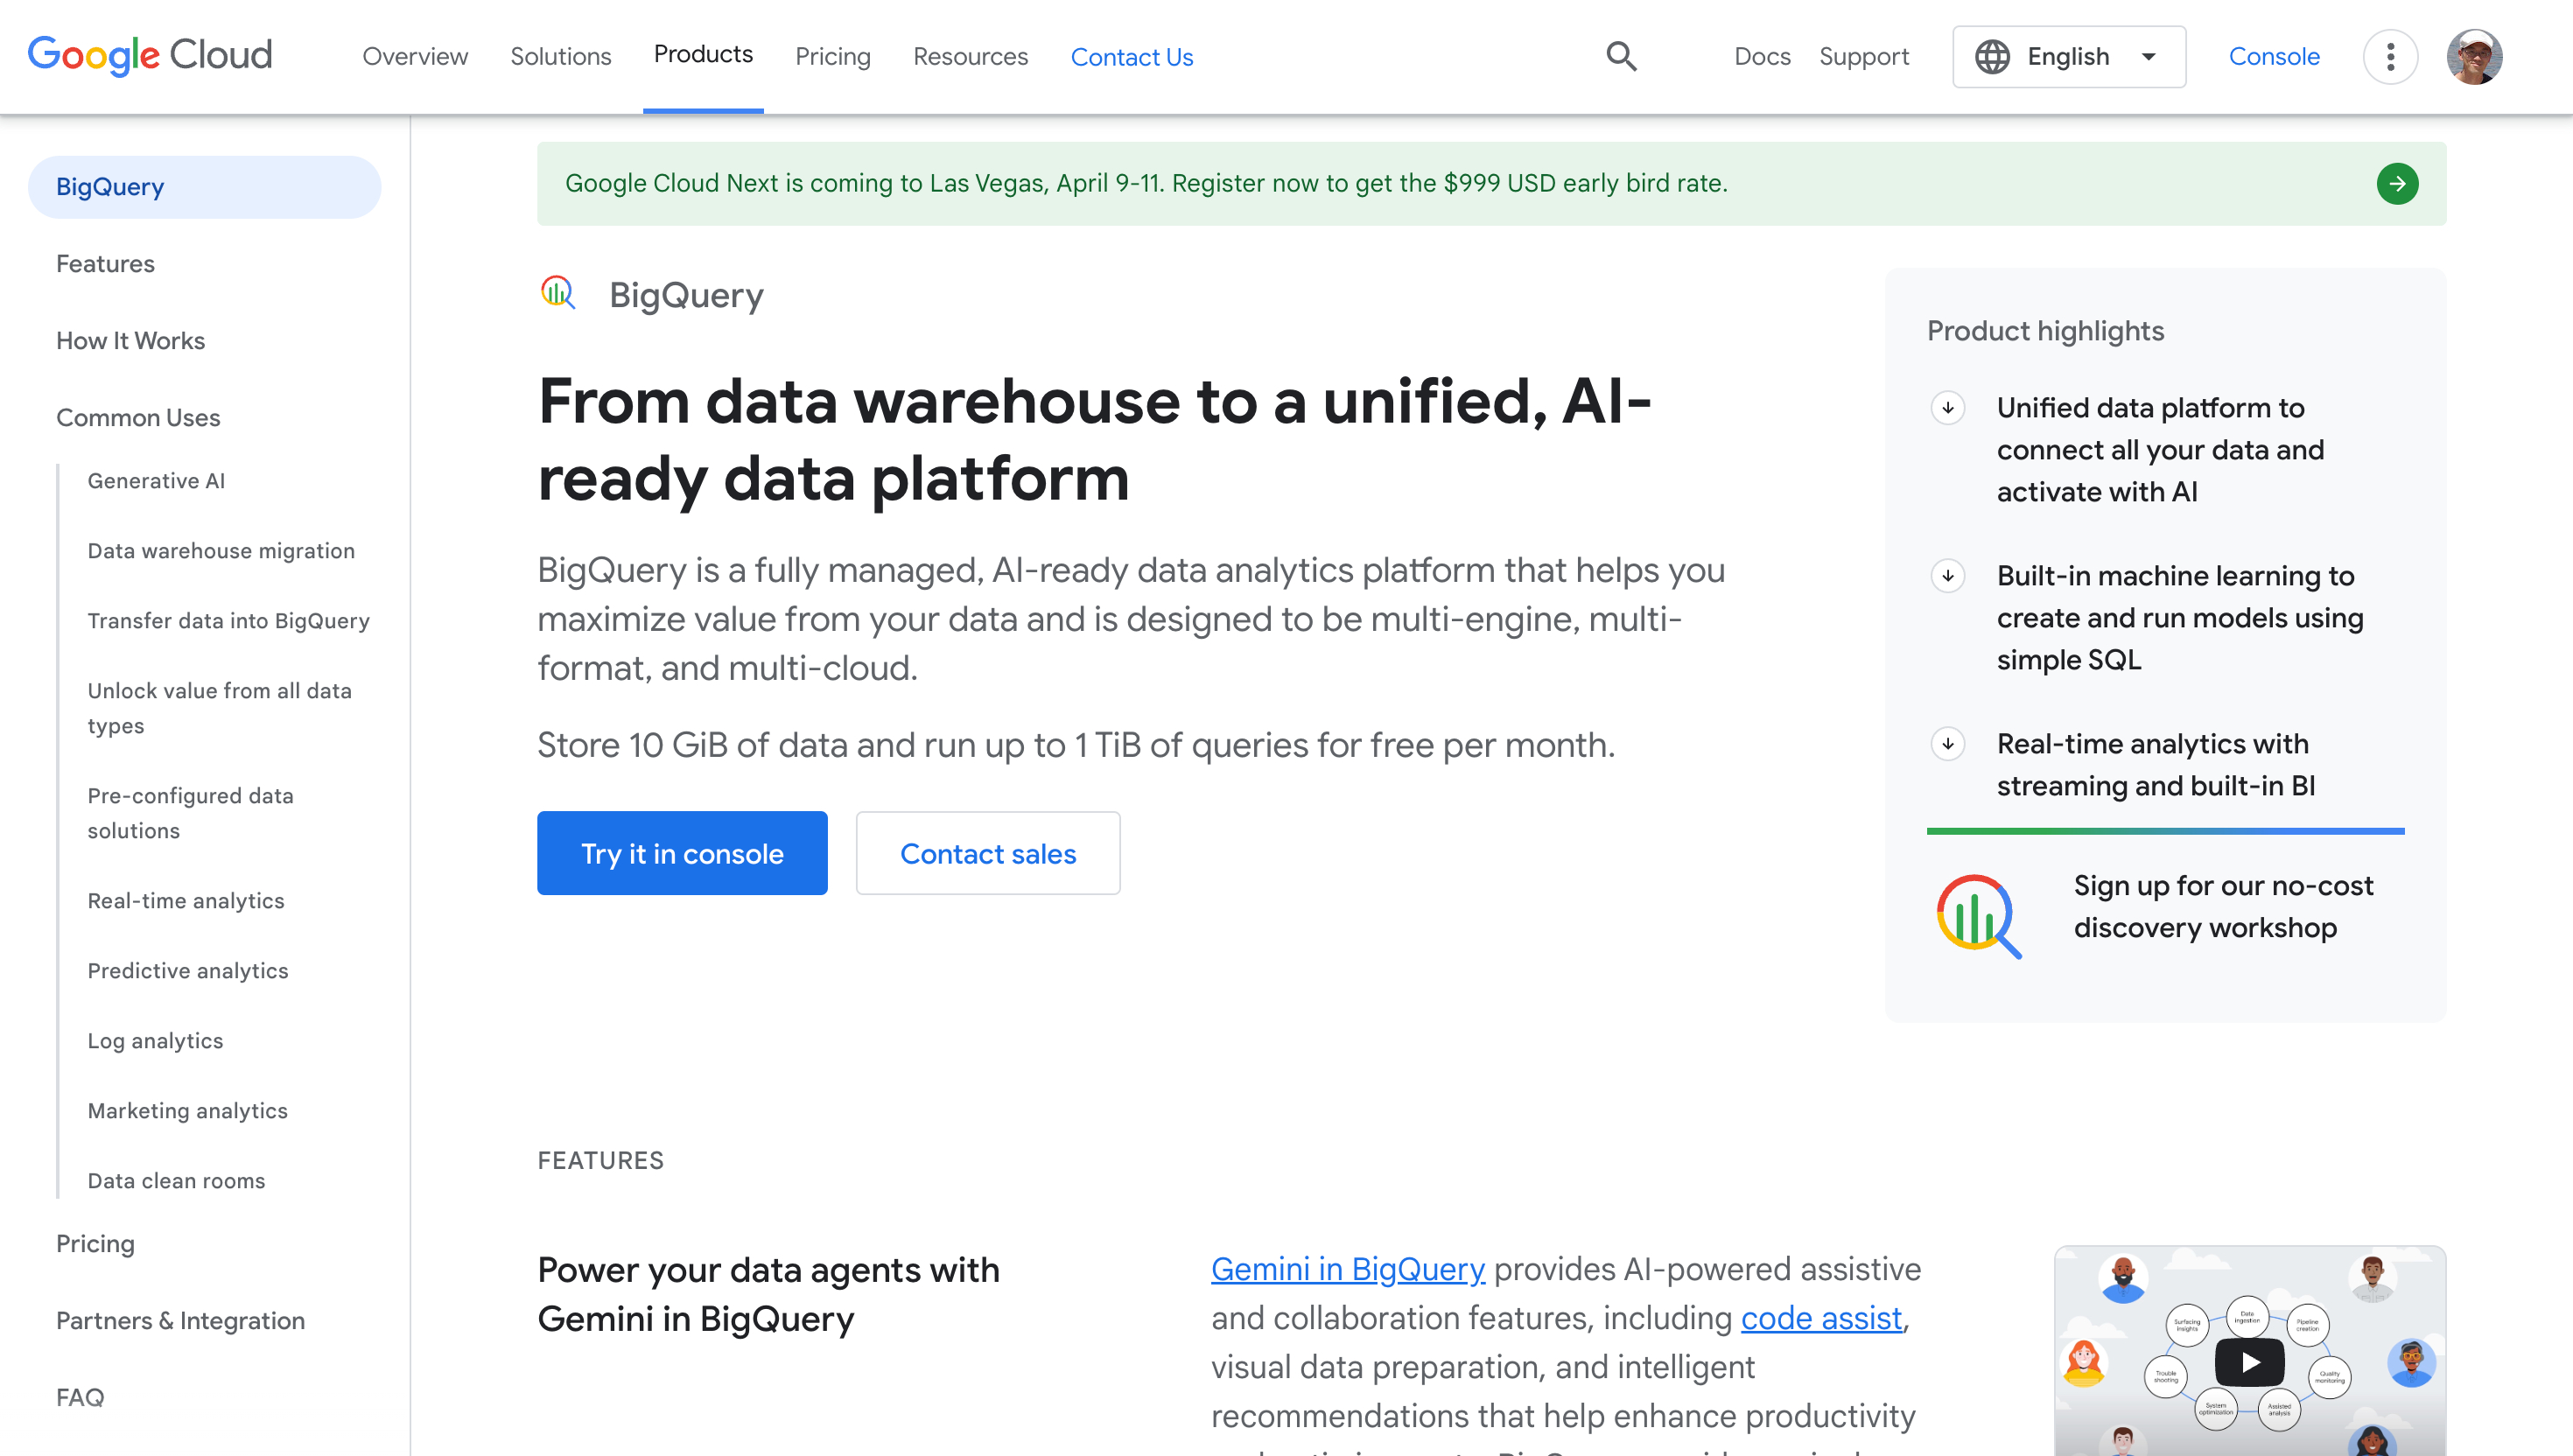Click Sign up for no-cost discovery workshop
The width and height of the screenshot is (2573, 1456).
click(2223, 907)
